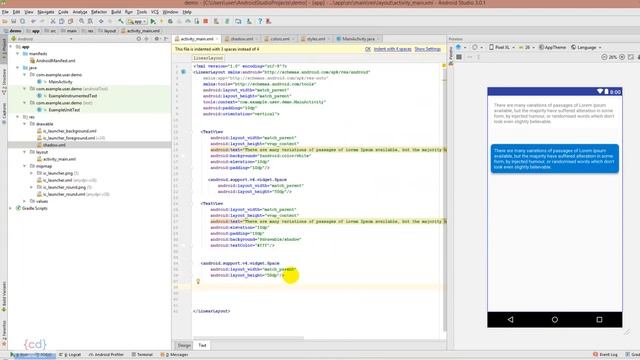Click Show Settings link
The height and width of the screenshot is (360, 640).
tap(427, 49)
